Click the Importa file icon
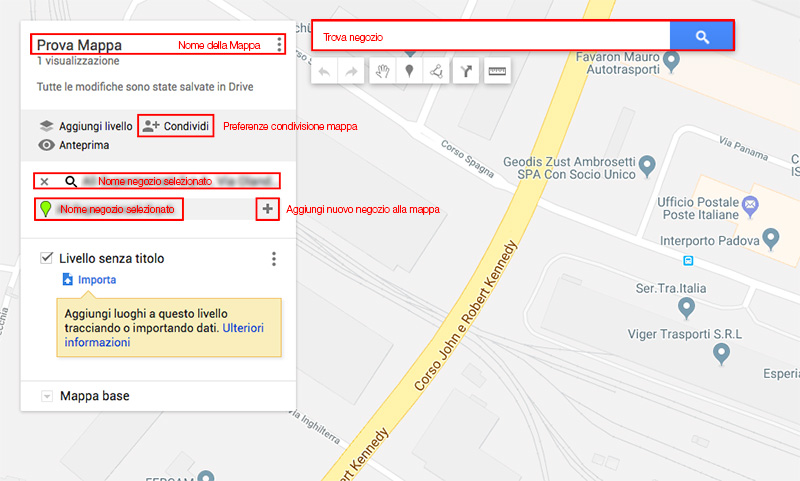The width and height of the screenshot is (800, 481). coord(67,279)
